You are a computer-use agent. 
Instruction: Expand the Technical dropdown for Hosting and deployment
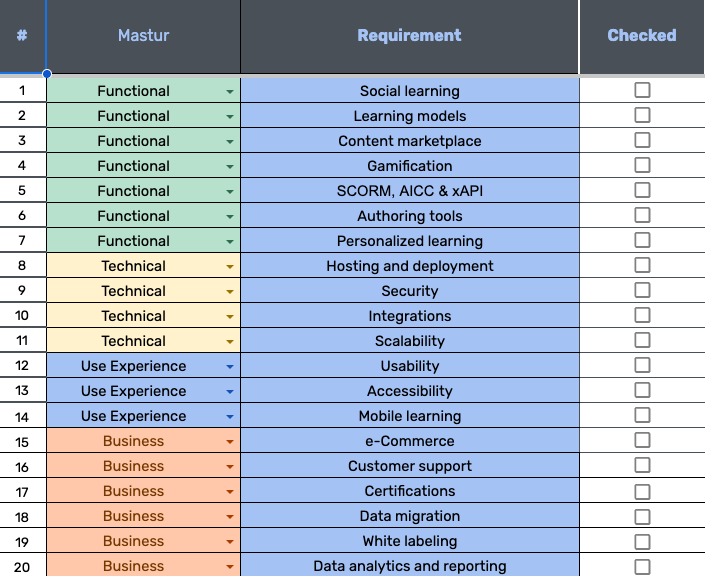[x=230, y=266]
